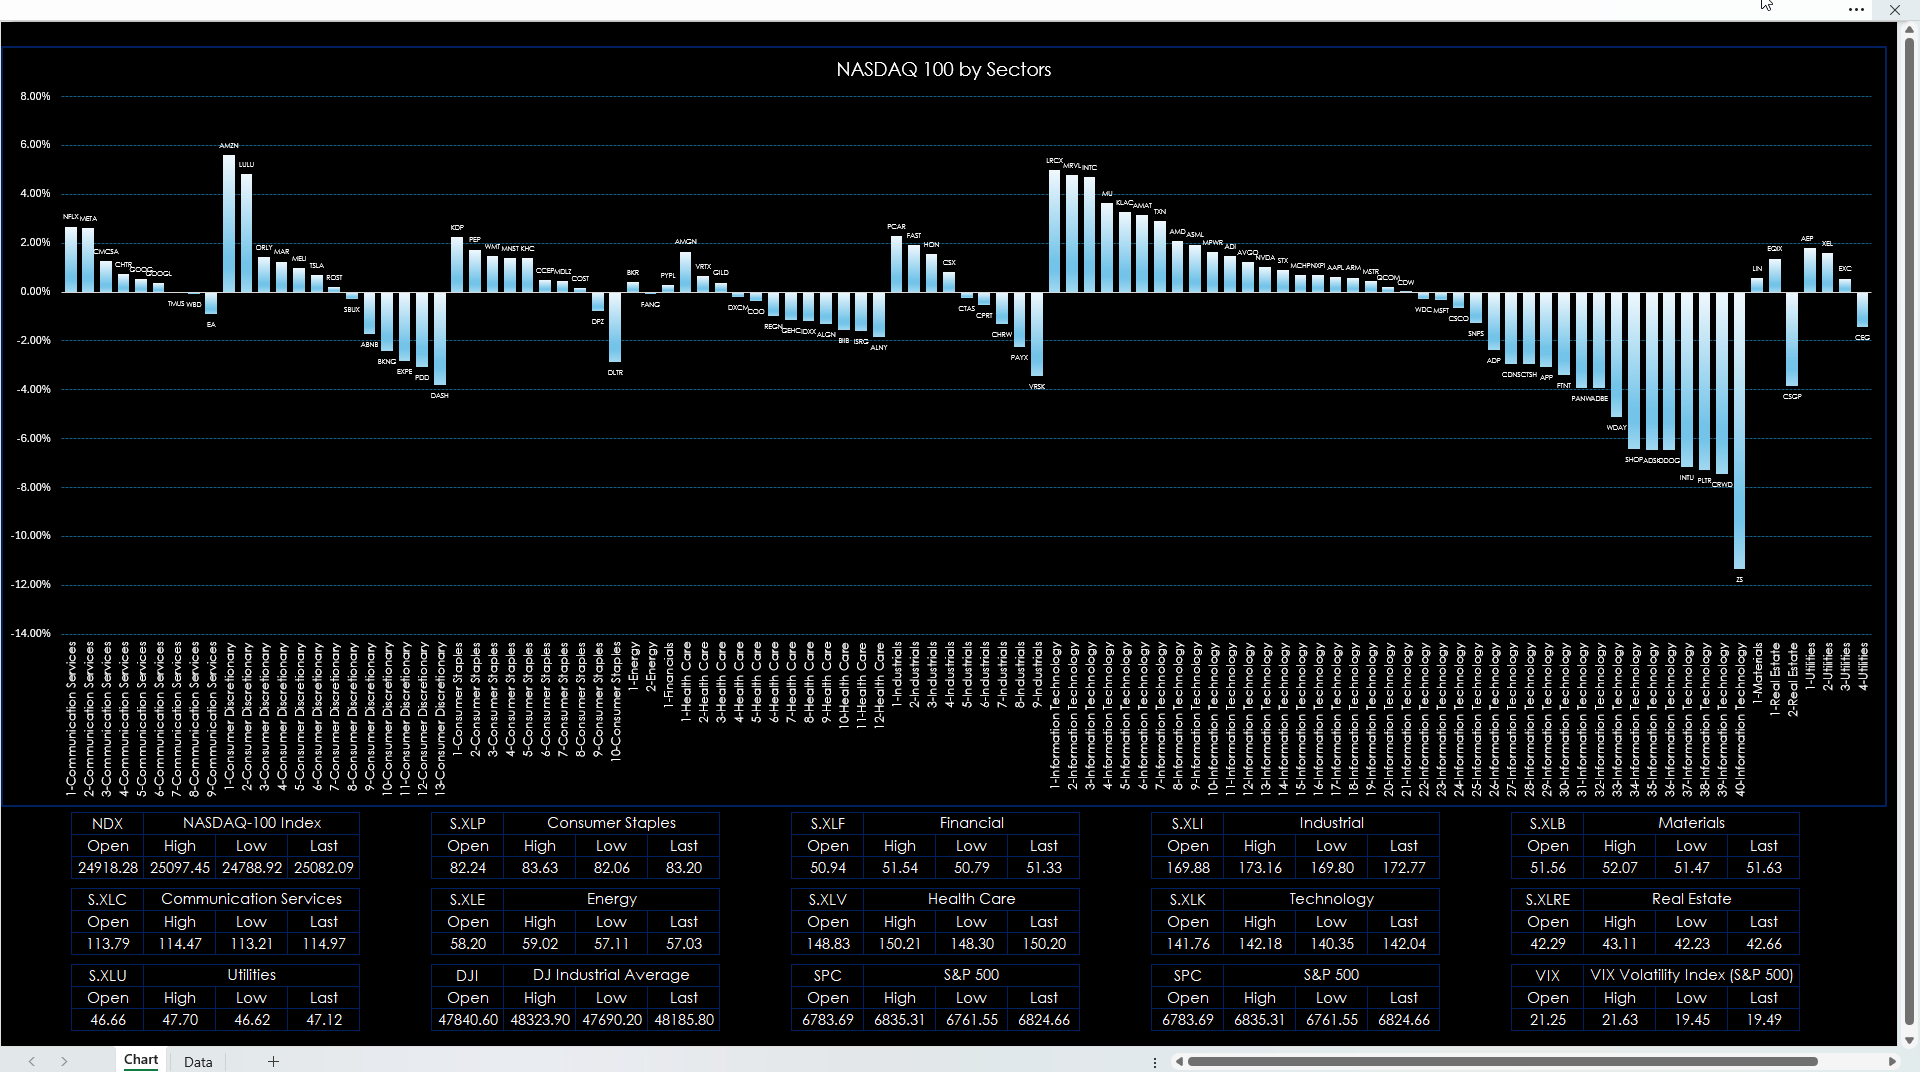Click the vertical scrollbar up arrow

[x=1908, y=30]
